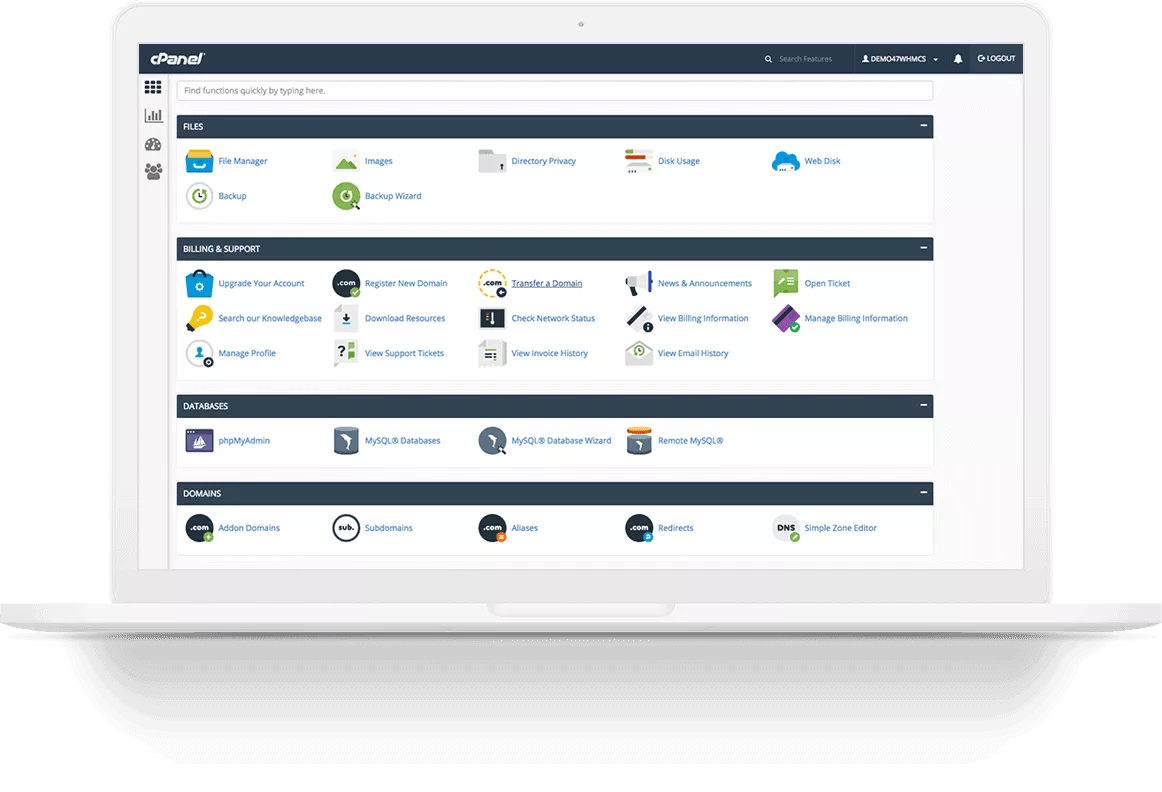This screenshot has width=1162, height=792.
Task: Focus the Search Features field in header
Action: click(x=810, y=59)
